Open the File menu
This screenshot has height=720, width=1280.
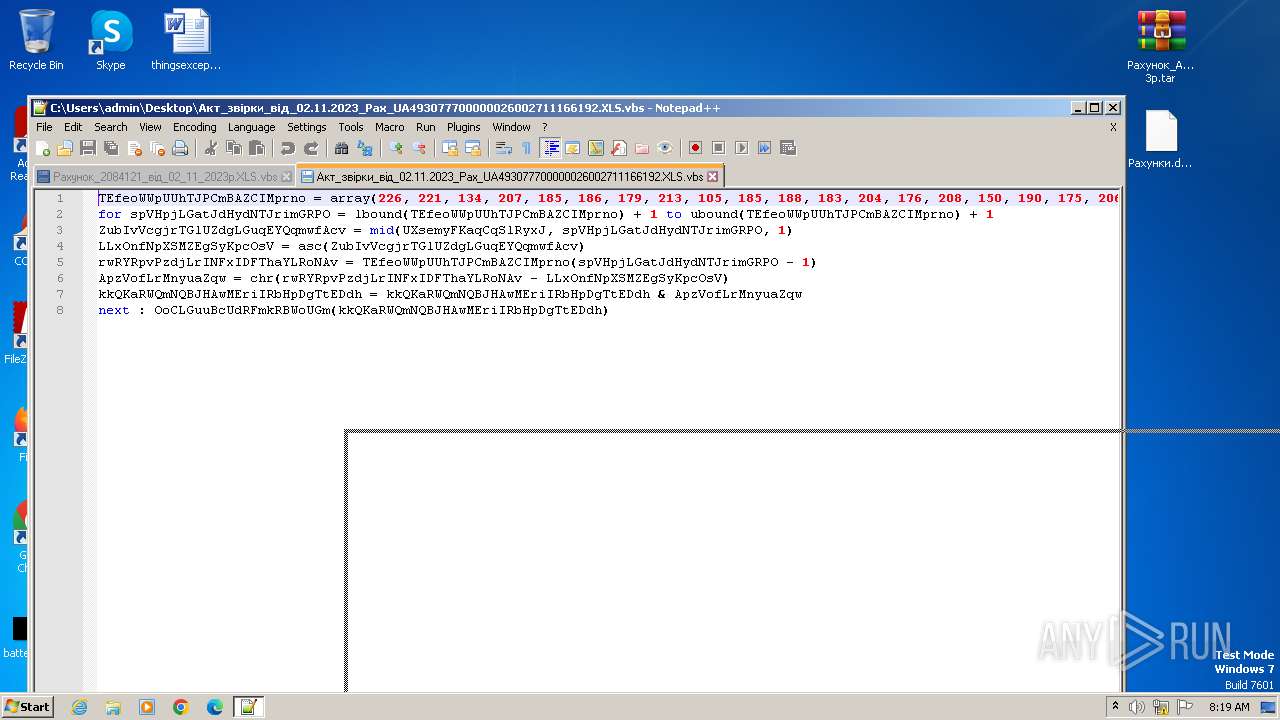(x=44, y=127)
